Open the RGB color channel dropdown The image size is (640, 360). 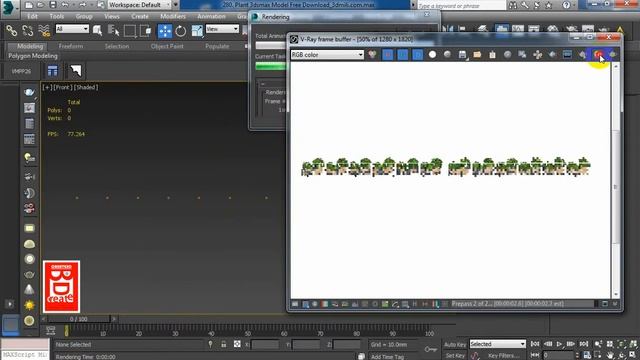[327, 54]
